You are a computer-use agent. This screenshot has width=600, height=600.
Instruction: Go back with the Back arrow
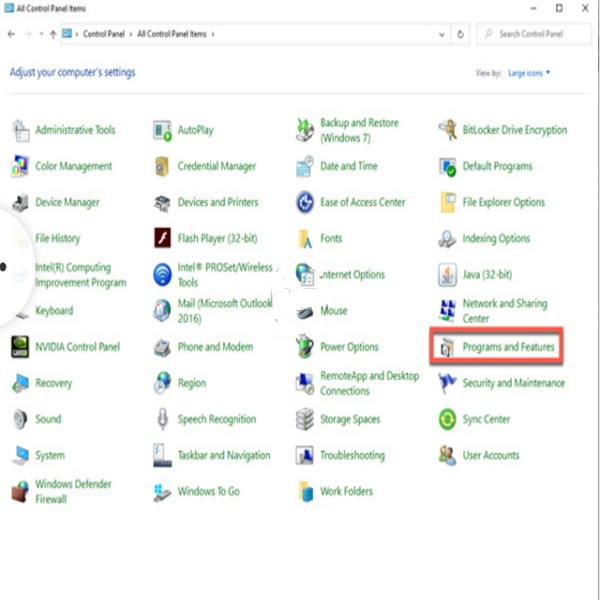click(x=11, y=34)
